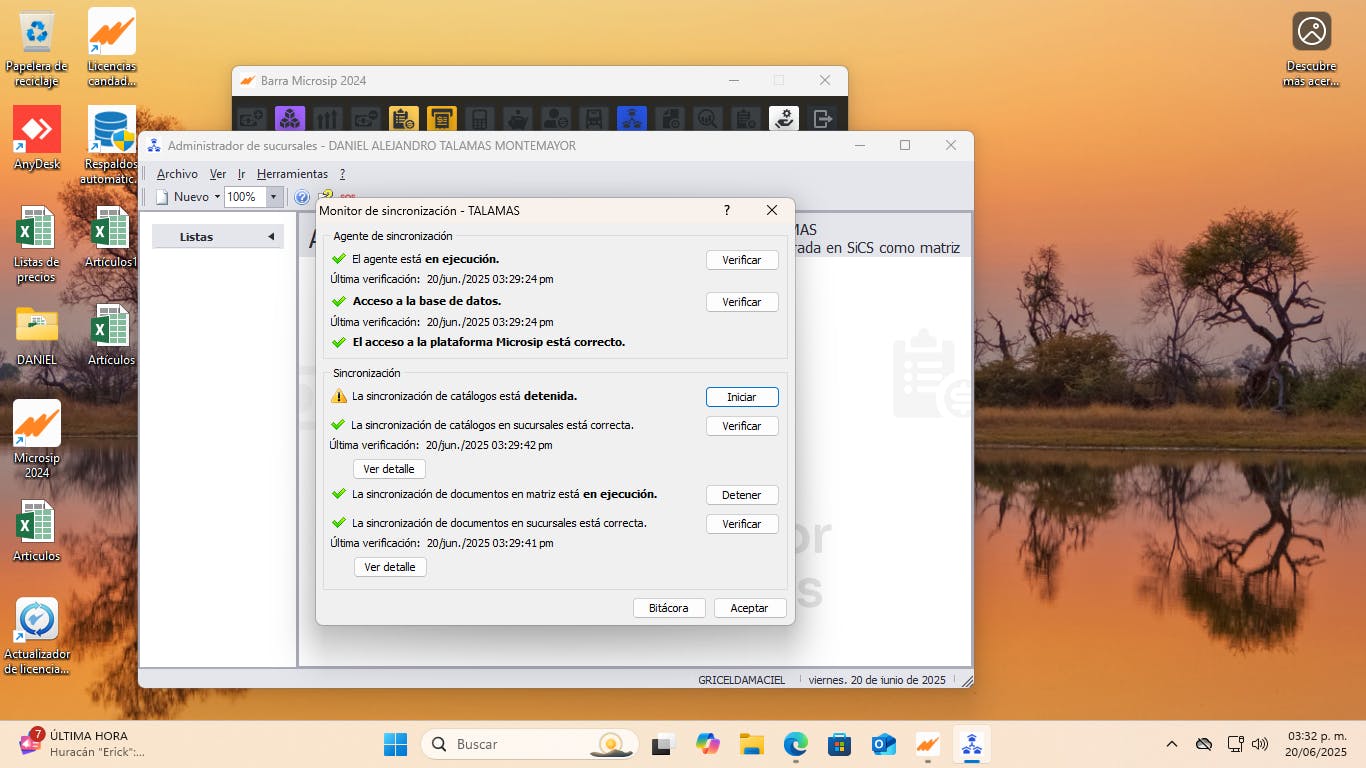Click the taskbar Buscar search box
The height and width of the screenshot is (768, 1366).
point(530,744)
